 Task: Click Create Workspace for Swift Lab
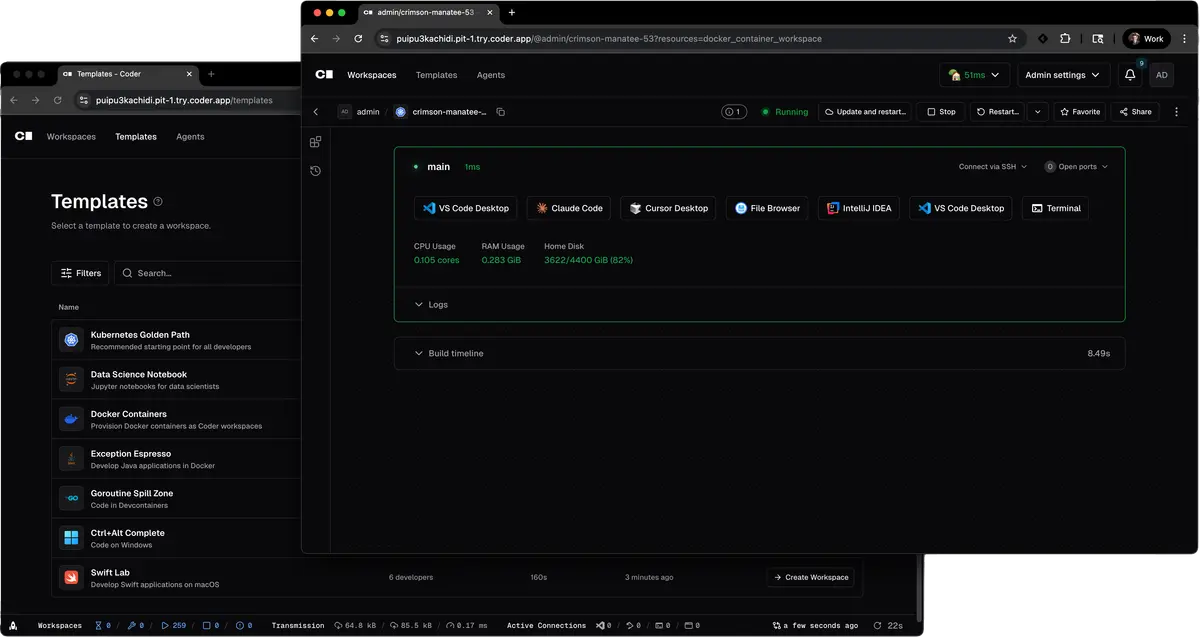pyautogui.click(x=811, y=577)
